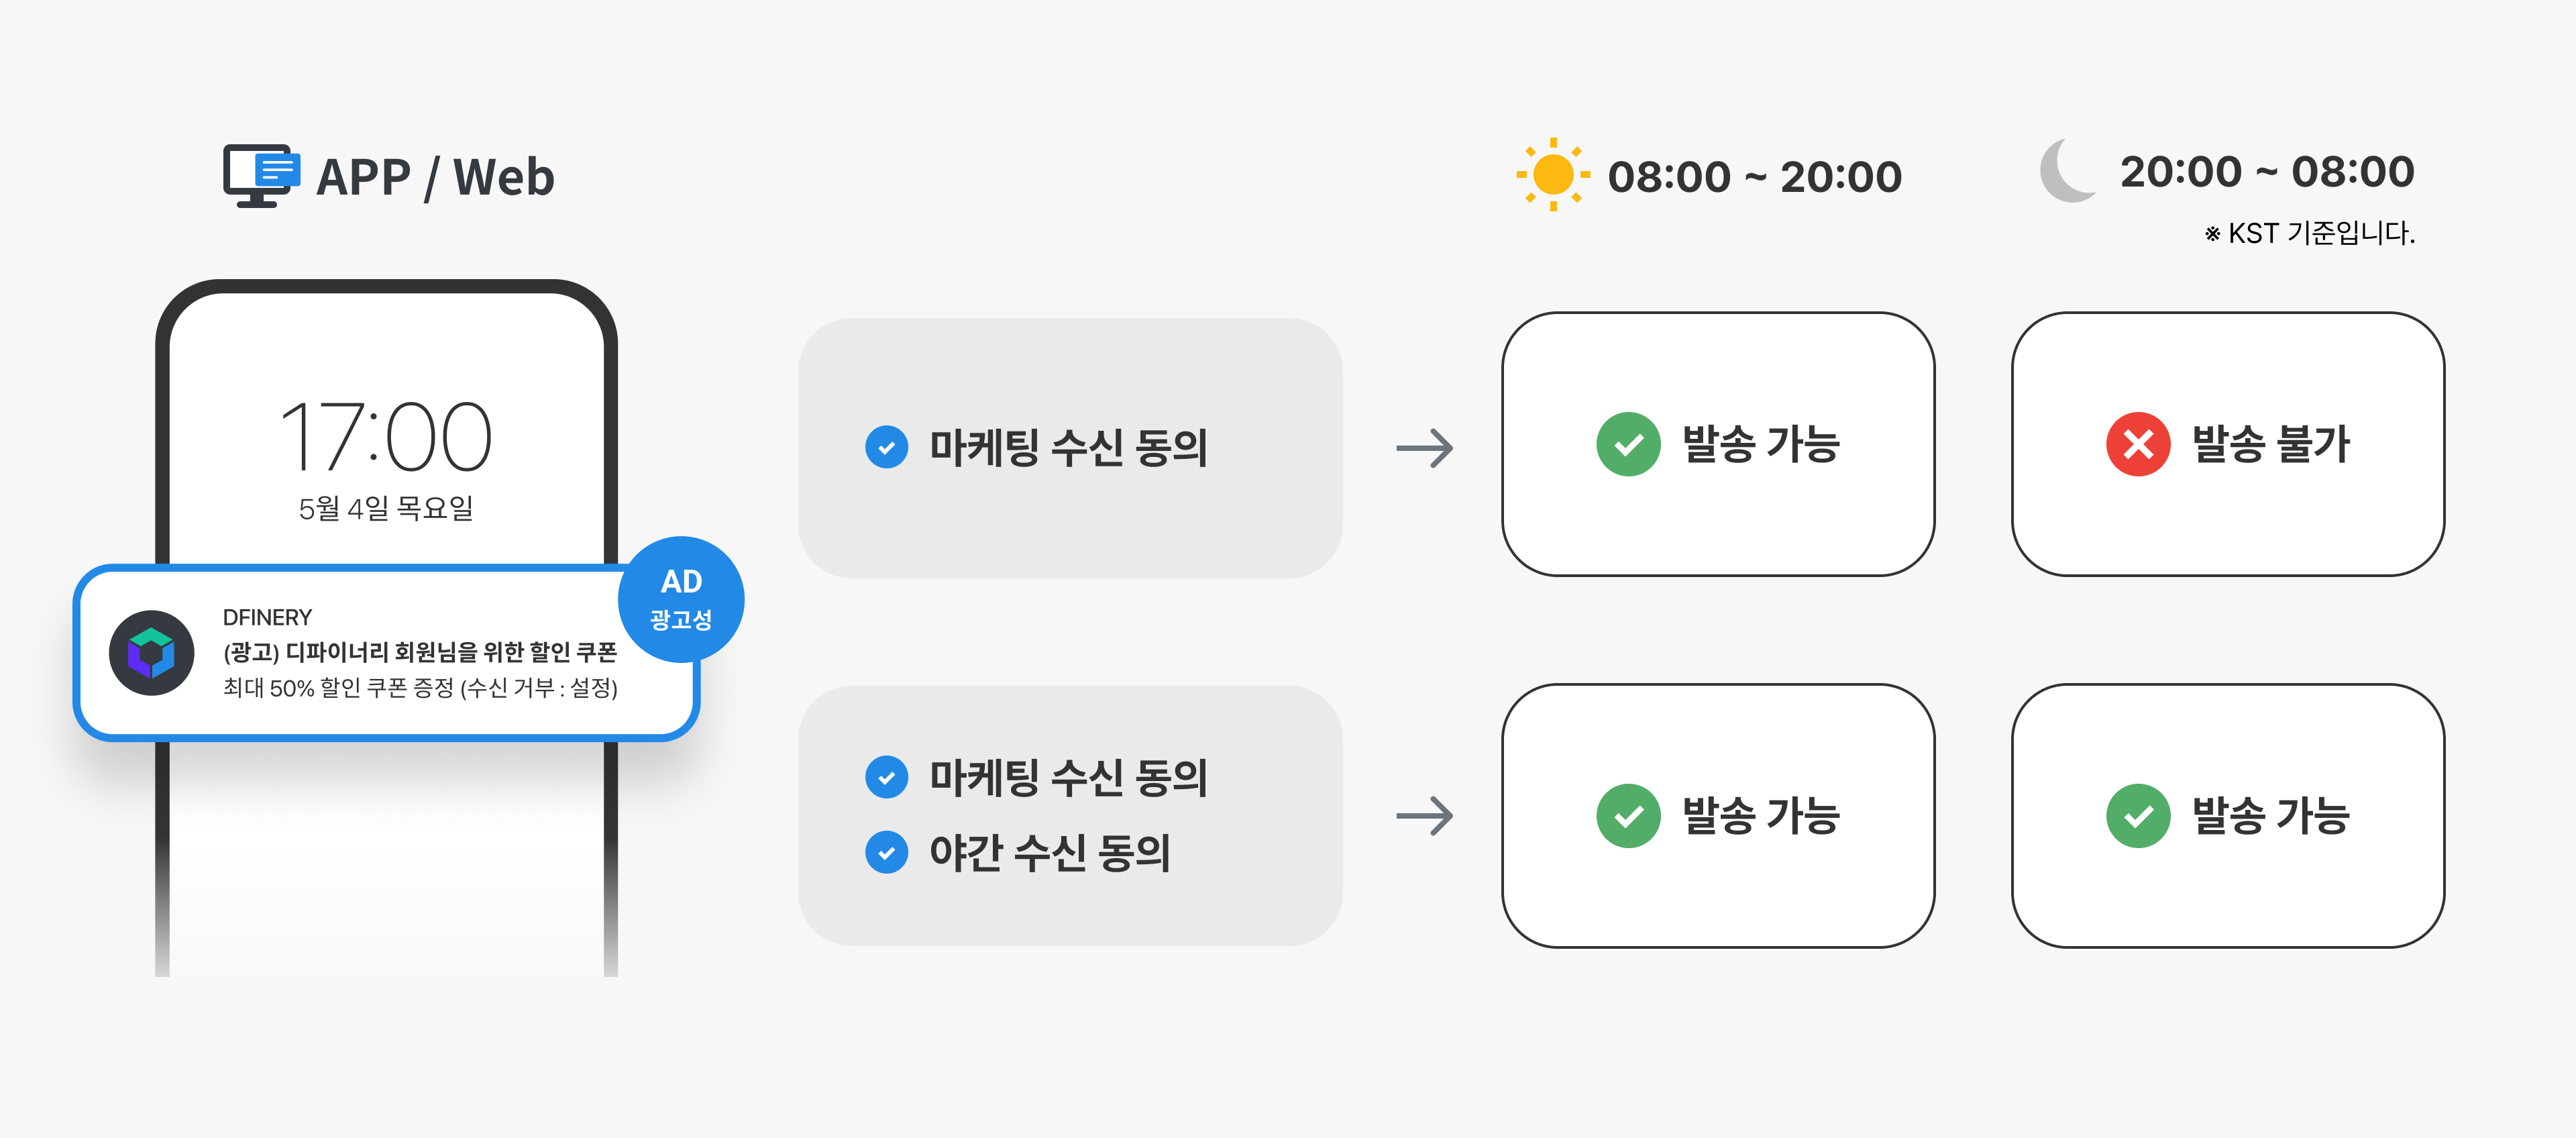Click the arrow right of the upper consent box
Viewport: 2576px width, 1138px height.
[x=1424, y=448]
